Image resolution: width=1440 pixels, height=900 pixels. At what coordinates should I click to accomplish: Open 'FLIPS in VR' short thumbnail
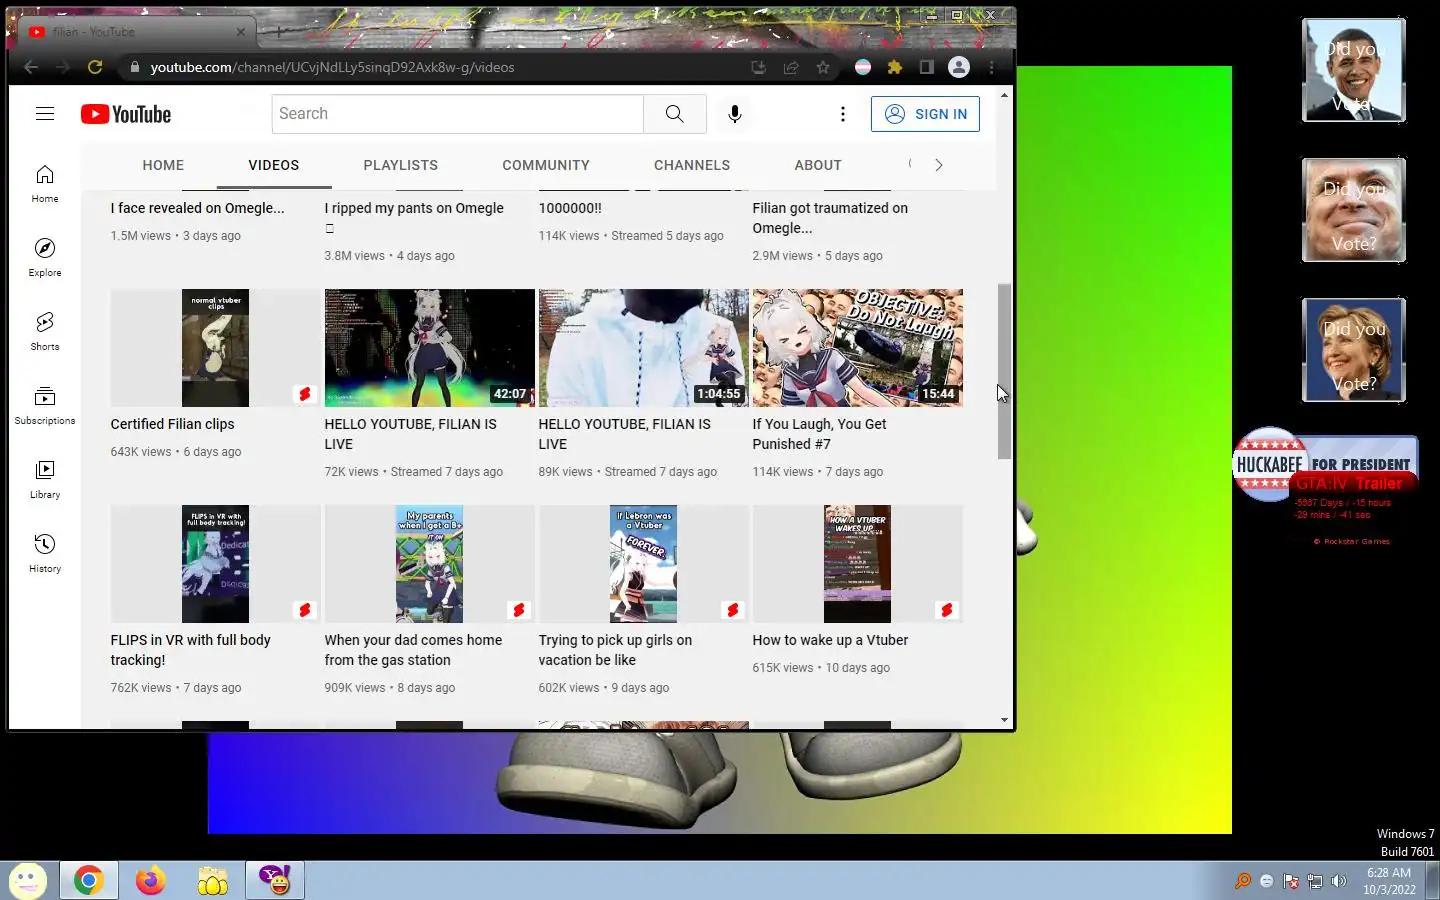(x=215, y=564)
